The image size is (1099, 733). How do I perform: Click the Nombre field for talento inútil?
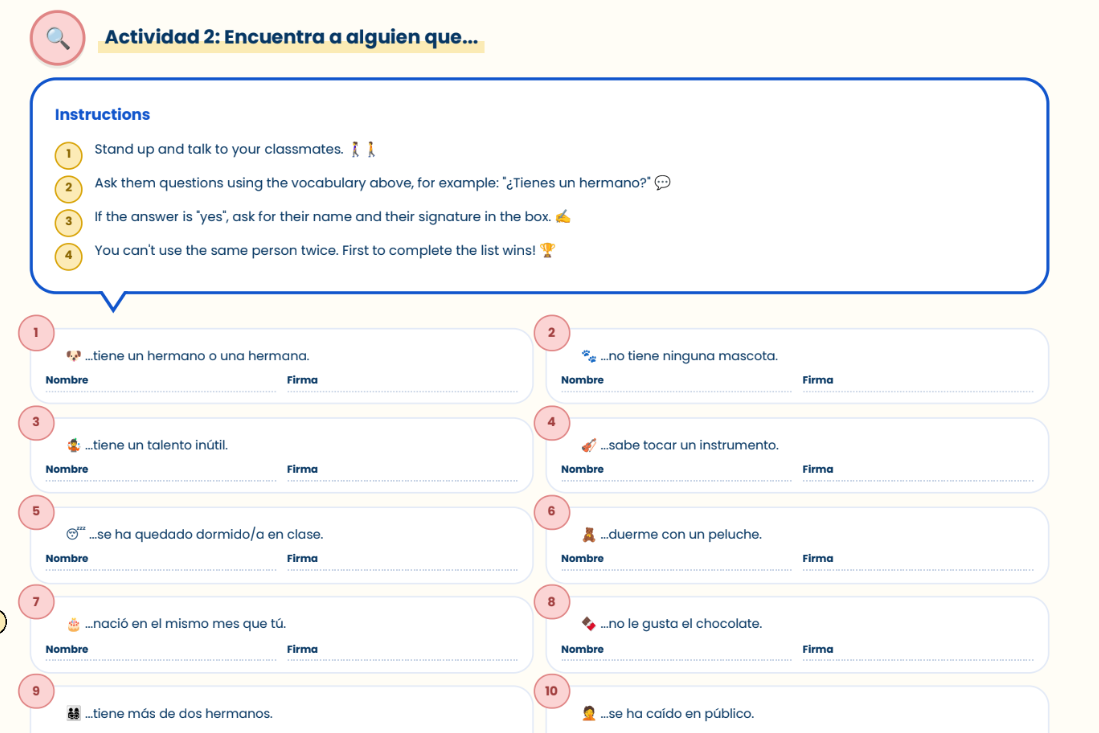(x=161, y=471)
